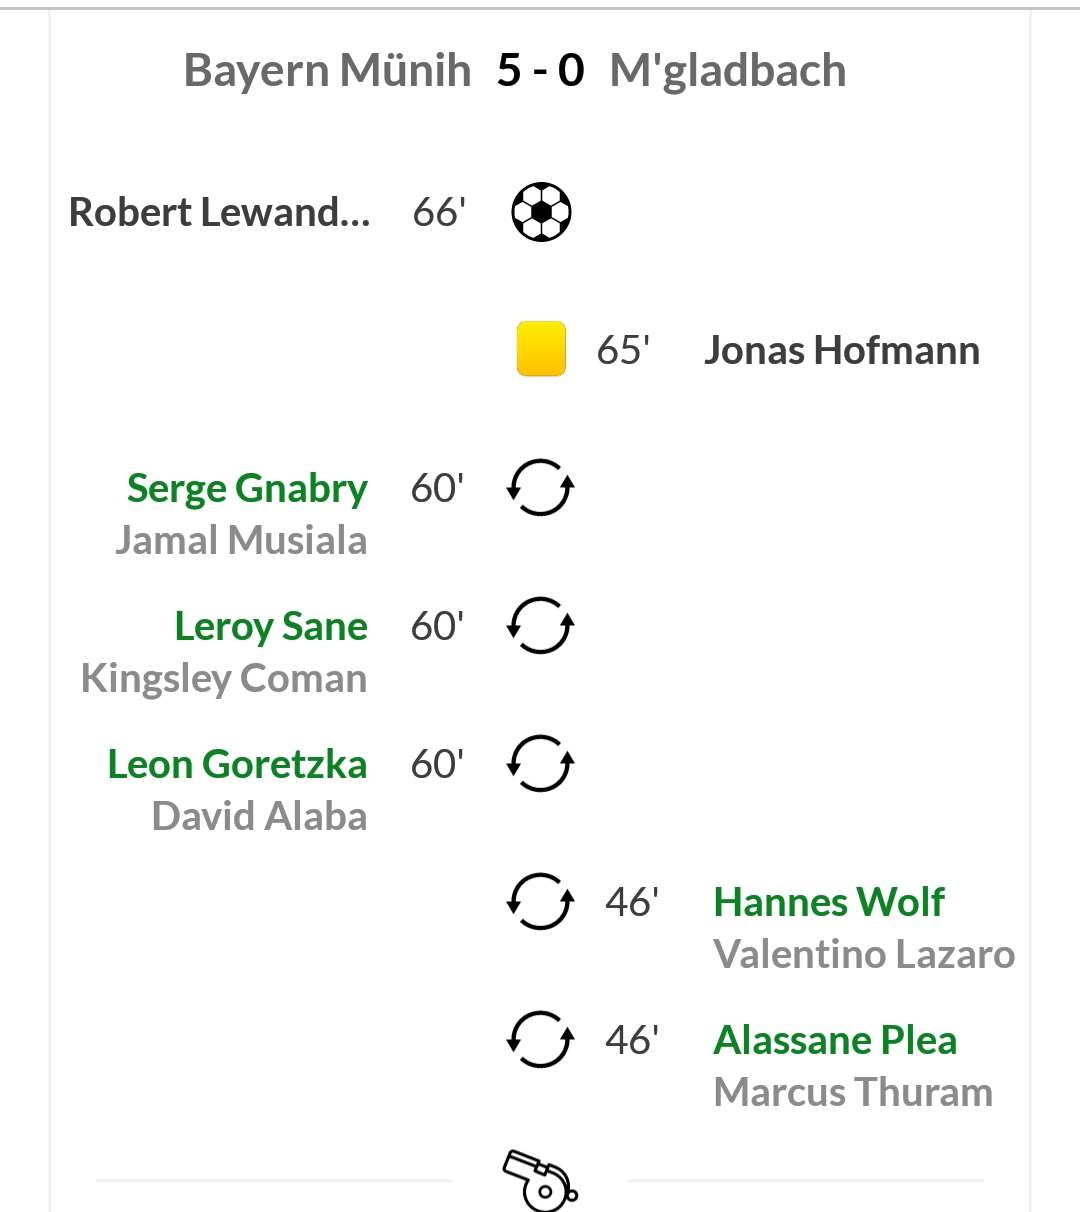
Task: Open Jonas Hofmann's player name
Action: pos(842,350)
